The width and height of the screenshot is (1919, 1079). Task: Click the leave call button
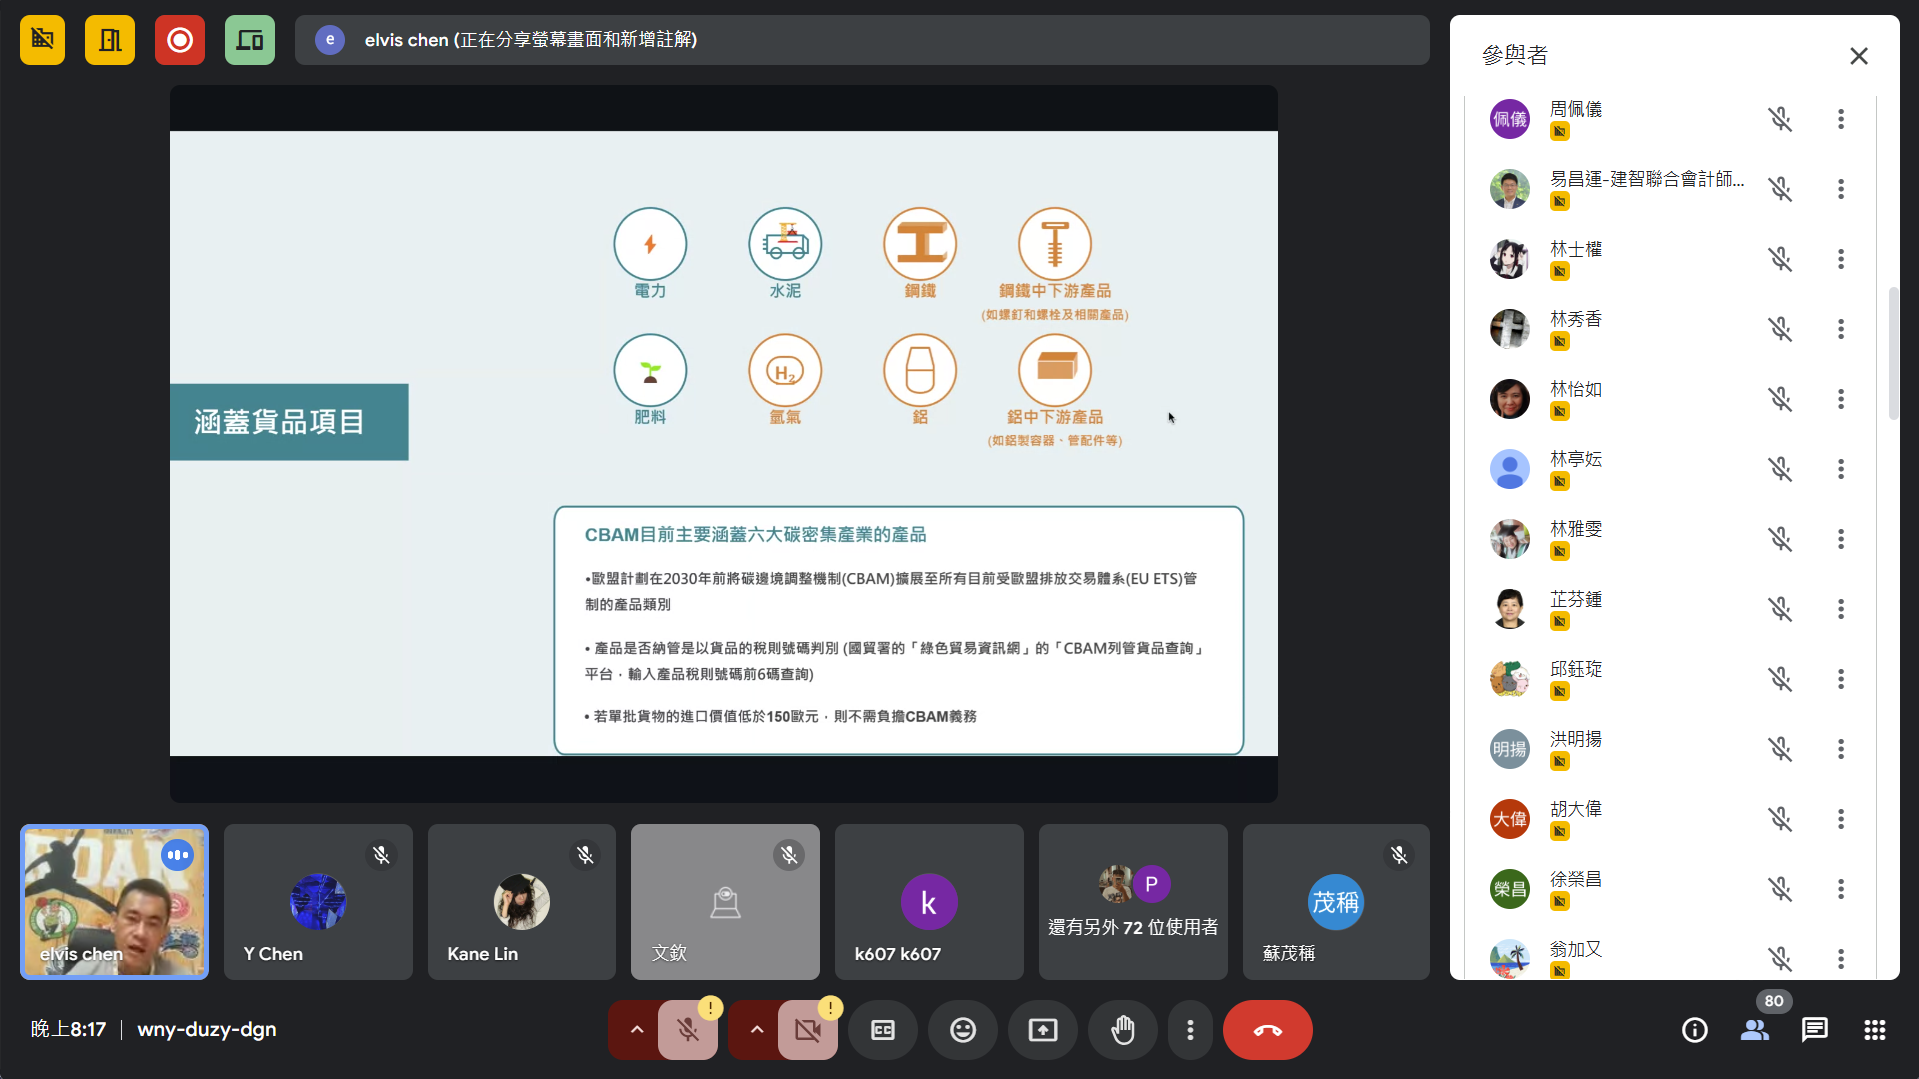point(1267,1030)
